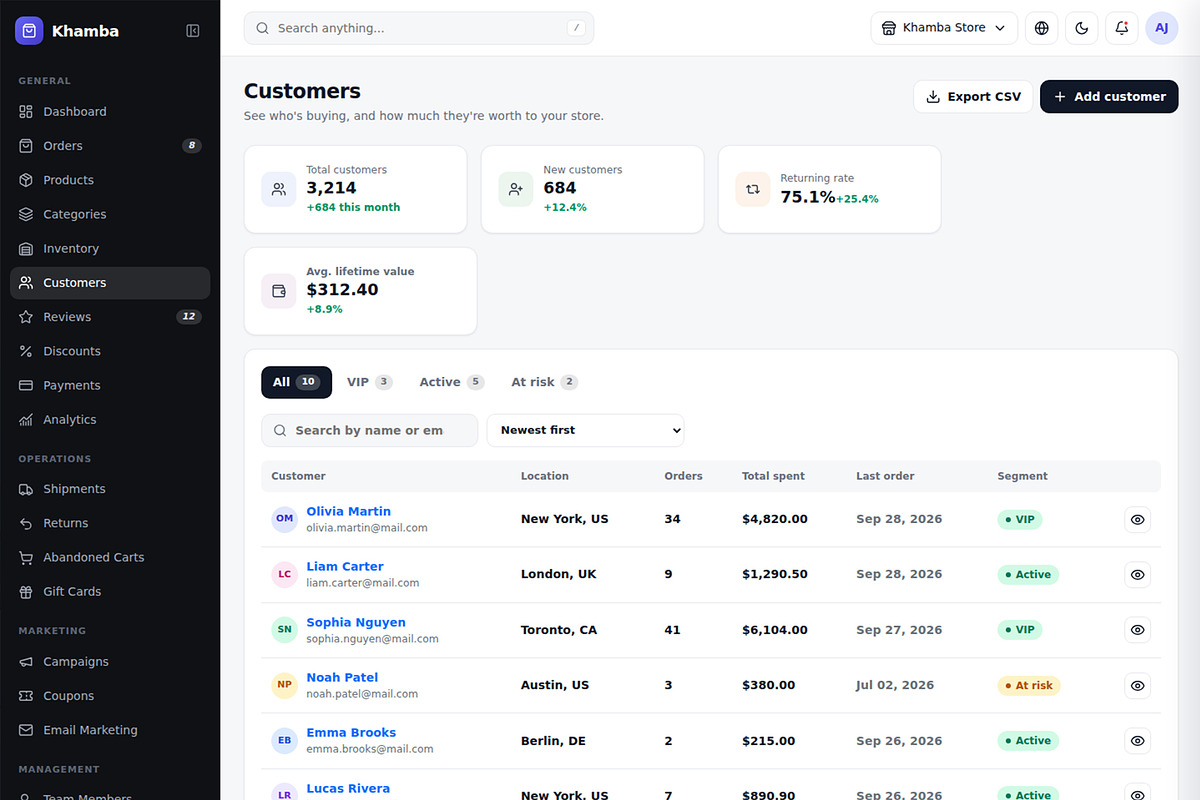The image size is (1200, 800).
Task: Open the Khamba Store switcher dropdown
Action: point(944,28)
